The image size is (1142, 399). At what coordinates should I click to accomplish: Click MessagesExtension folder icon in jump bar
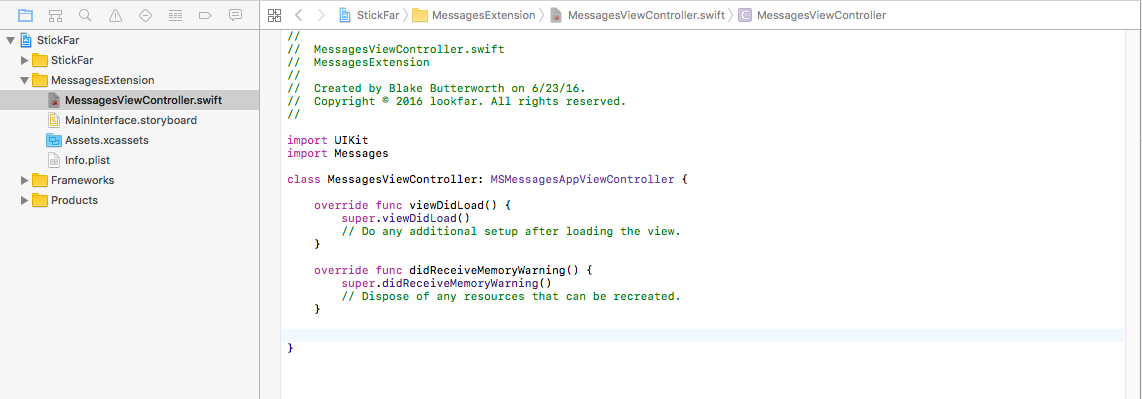420,15
